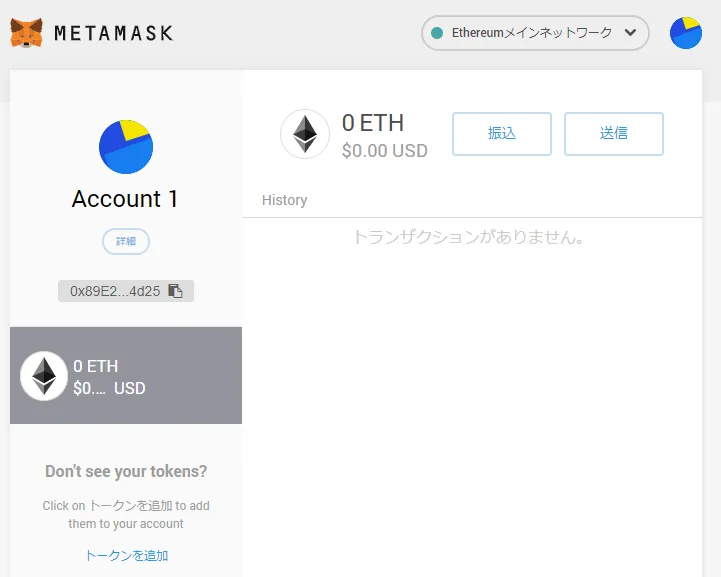
Task: Click the green network status dot
Action: (437, 33)
